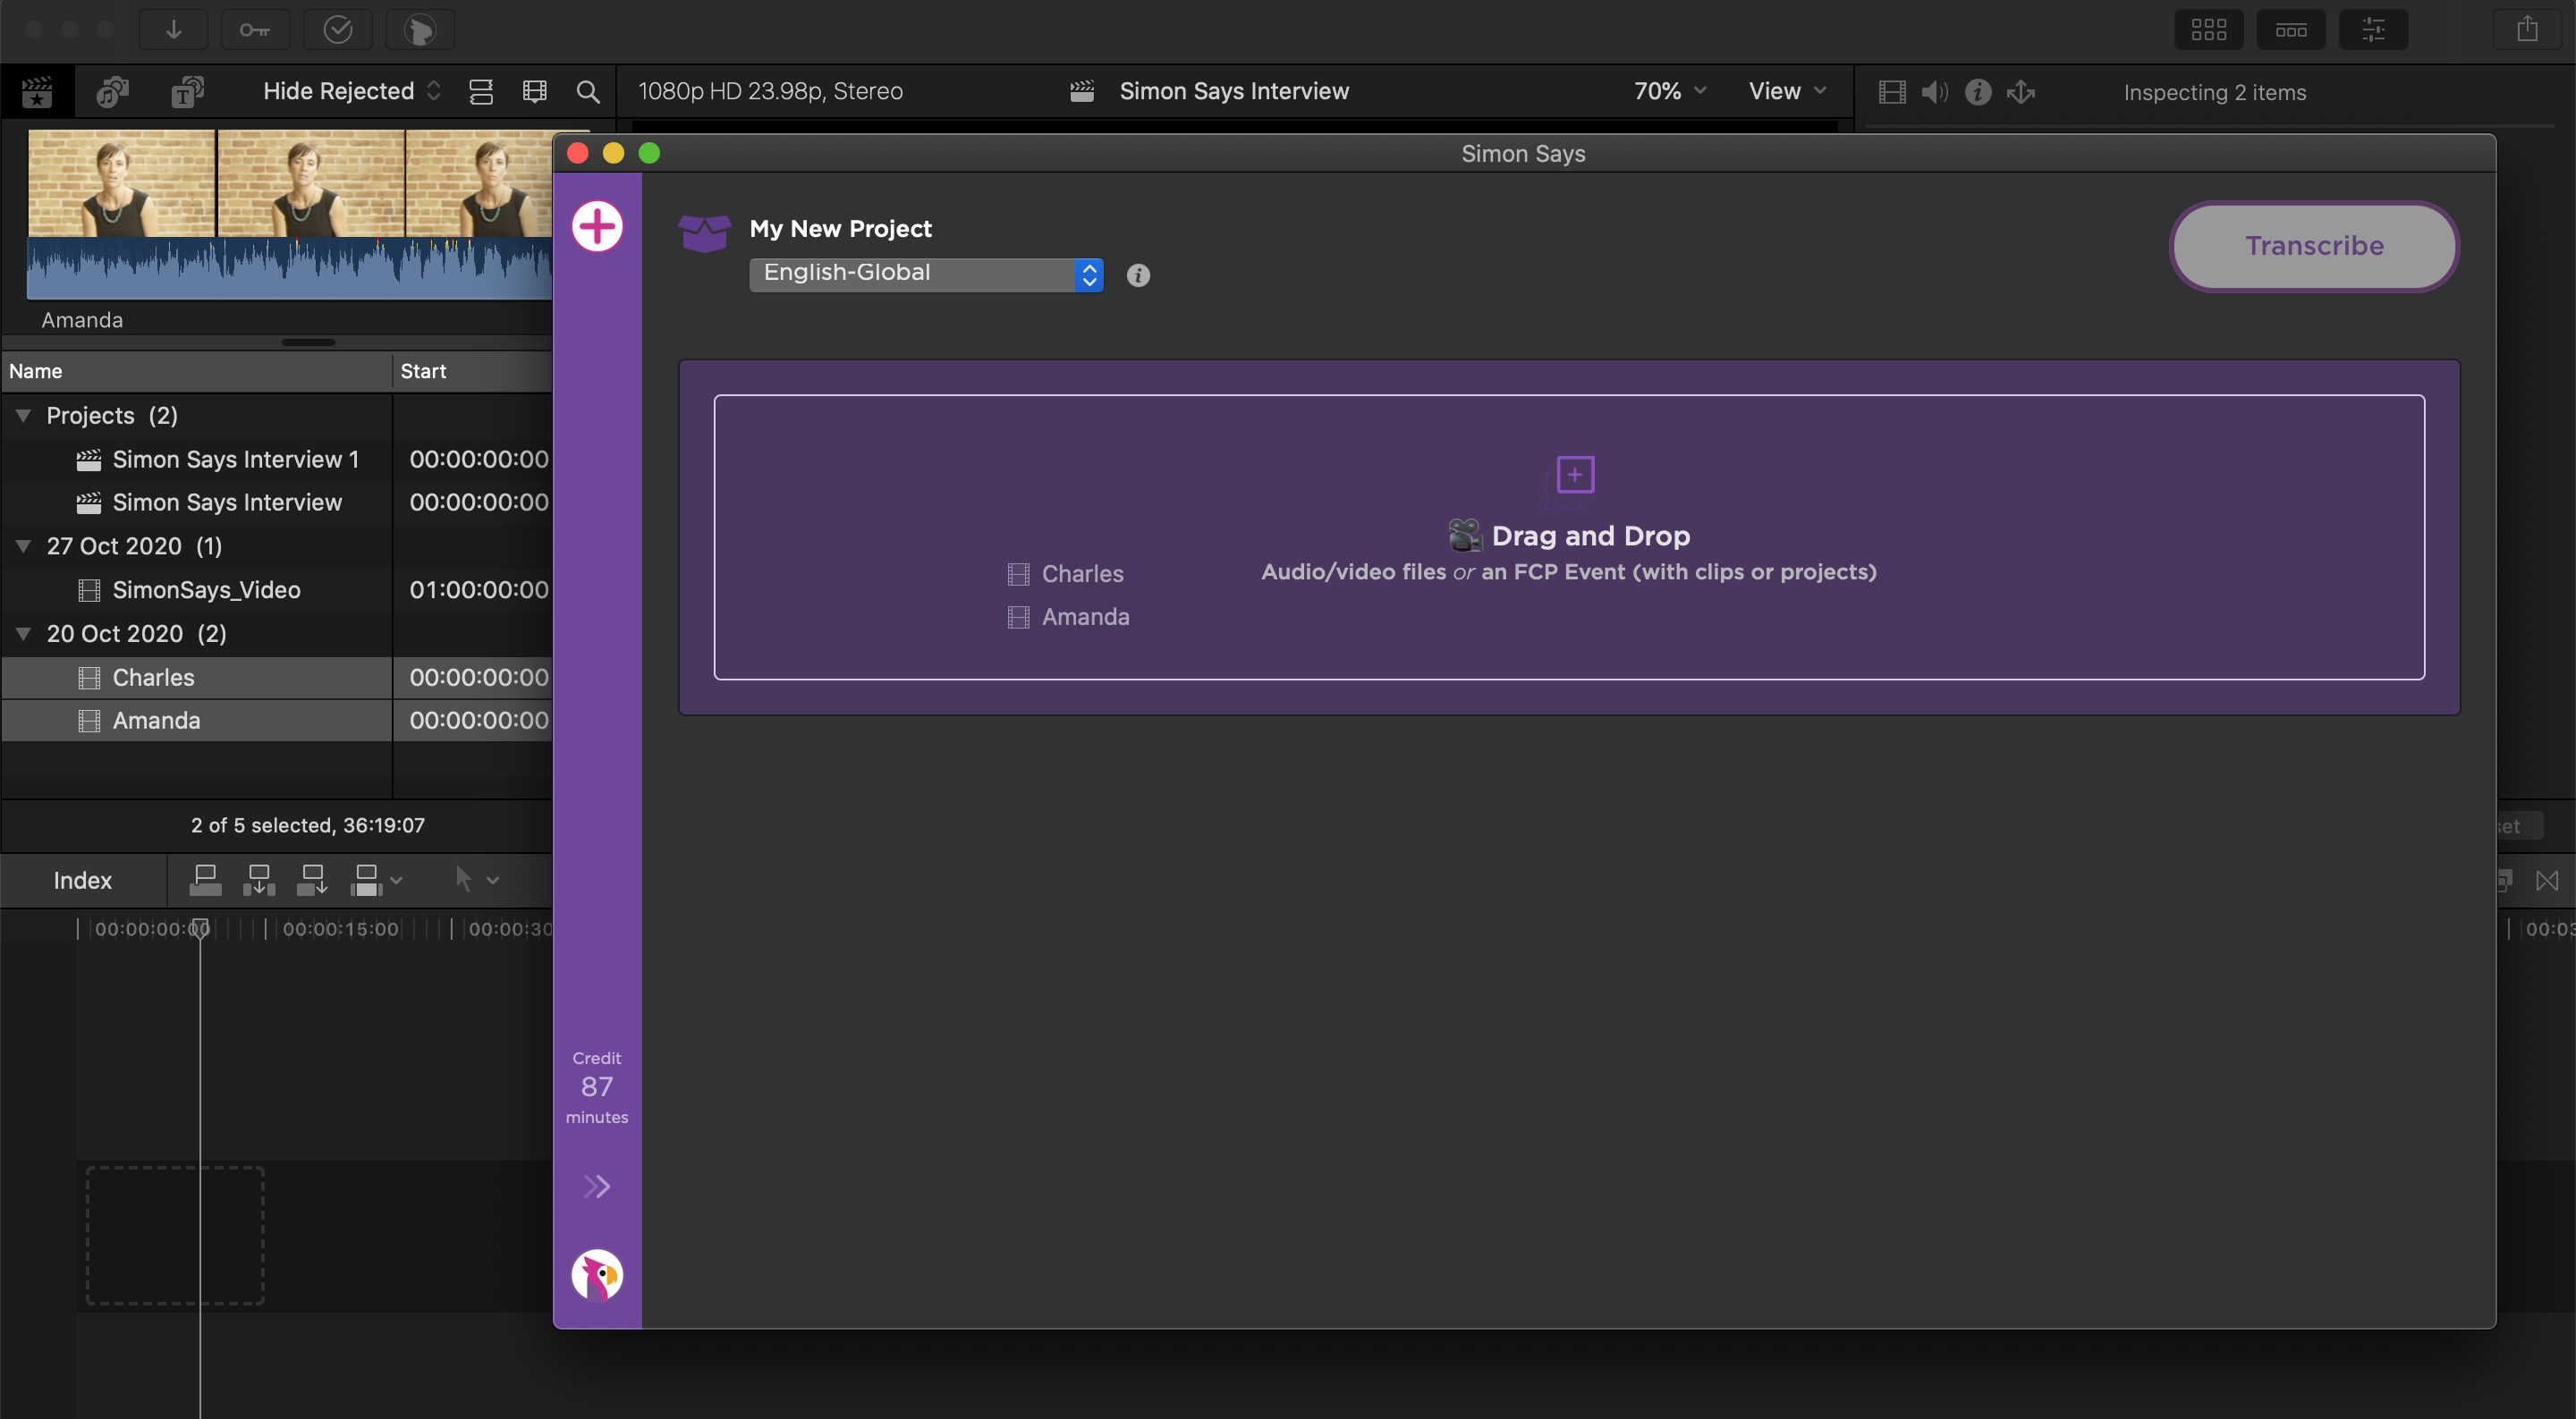2576x1419 pixels.
Task: Click the pink plus new project icon
Action: (597, 227)
